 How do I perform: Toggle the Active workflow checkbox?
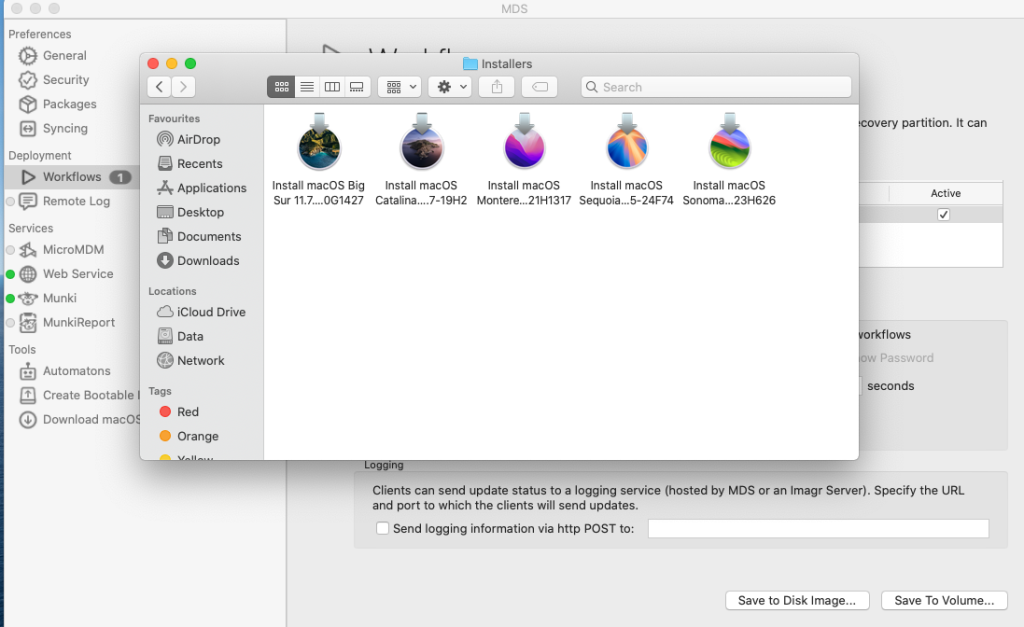coord(943,214)
